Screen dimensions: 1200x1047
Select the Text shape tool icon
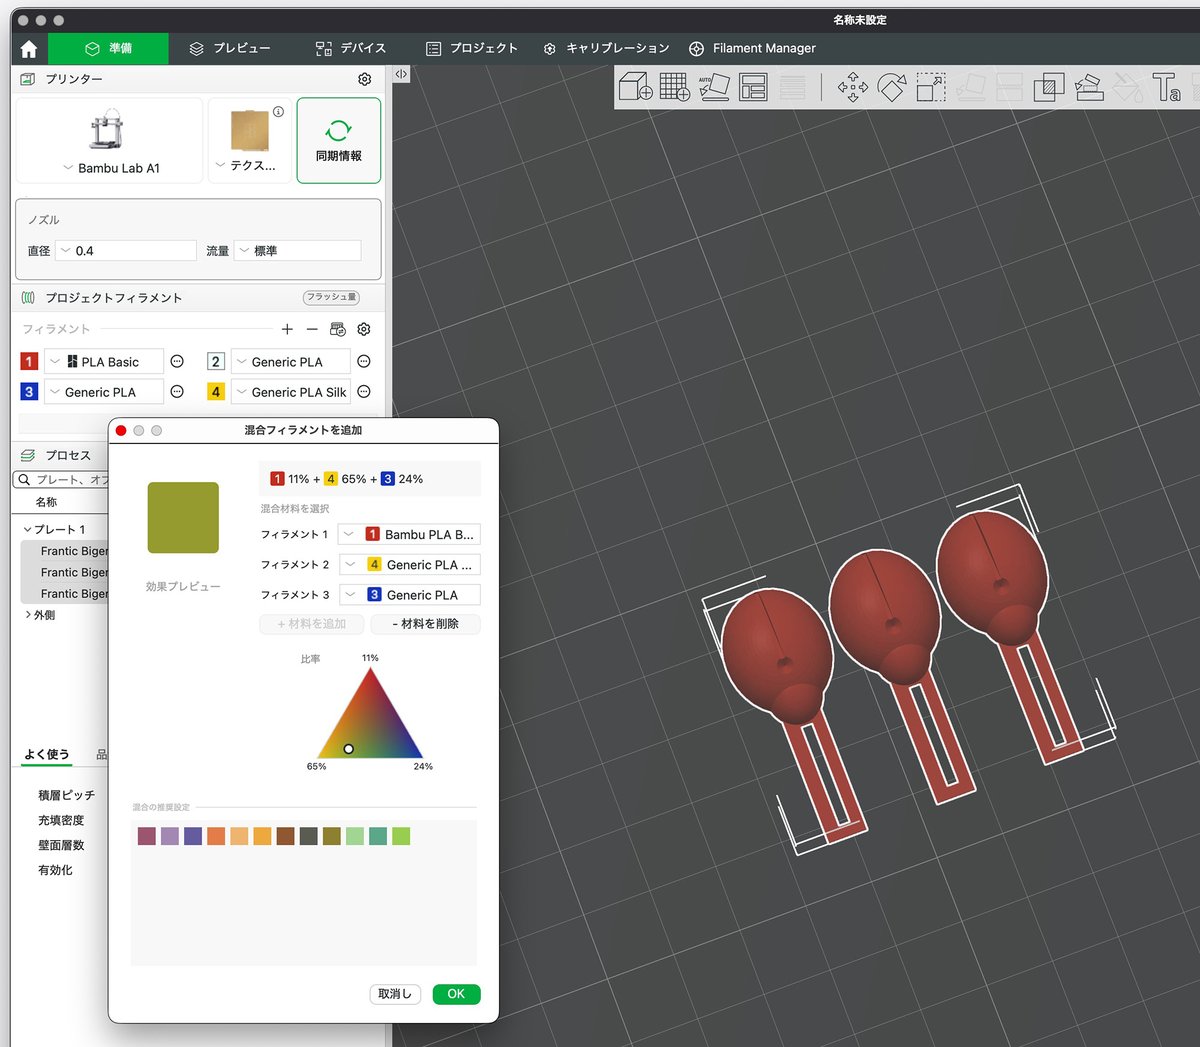click(x=1166, y=87)
